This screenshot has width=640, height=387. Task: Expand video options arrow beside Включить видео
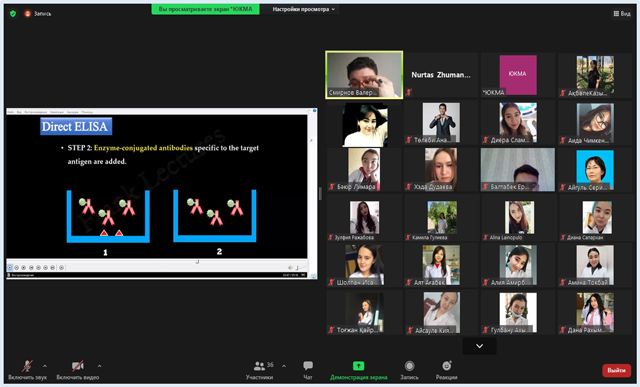tap(100, 366)
